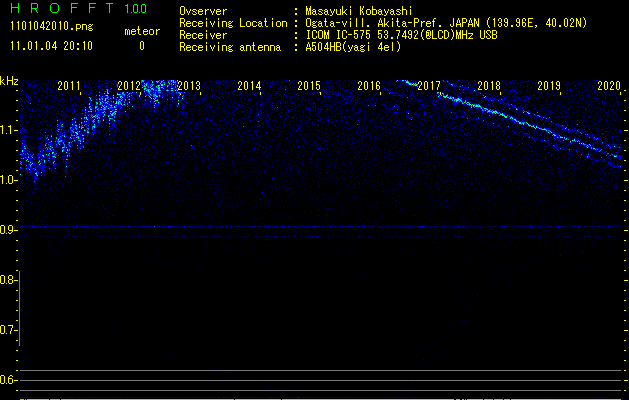
Task: Click the 1.1 kHz axis label
Action: 7,130
